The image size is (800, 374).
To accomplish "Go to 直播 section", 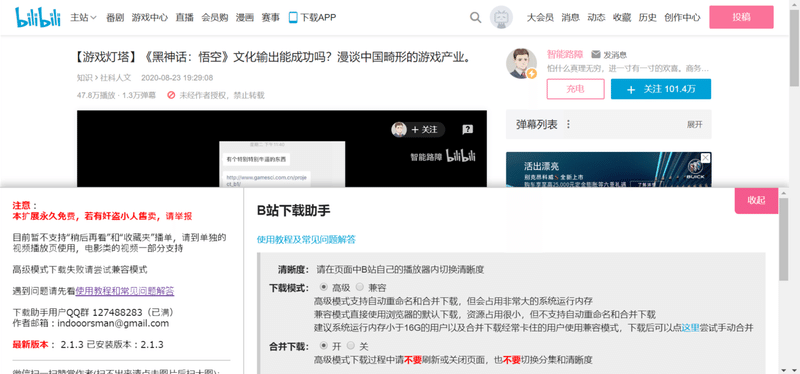I will pos(184,17).
